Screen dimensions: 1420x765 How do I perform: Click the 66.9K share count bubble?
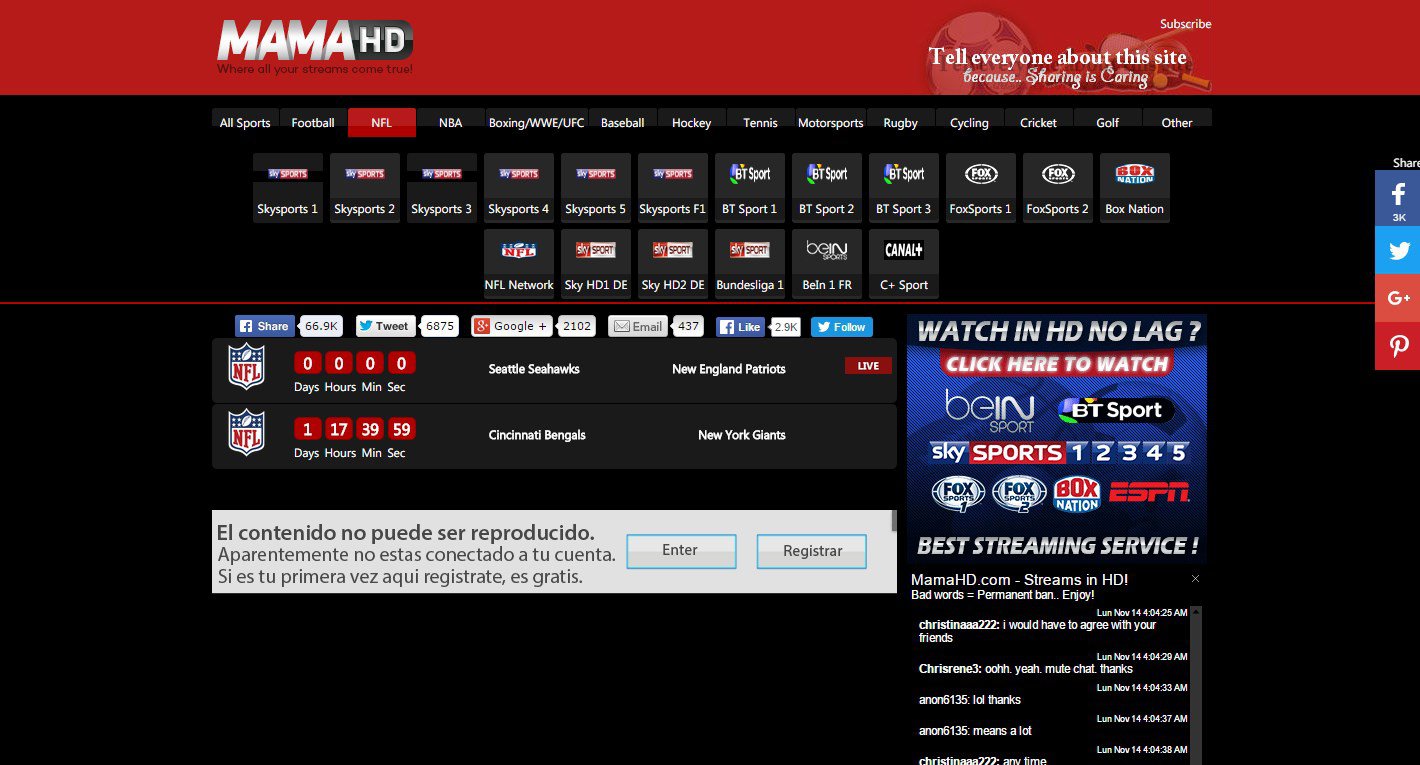322,326
